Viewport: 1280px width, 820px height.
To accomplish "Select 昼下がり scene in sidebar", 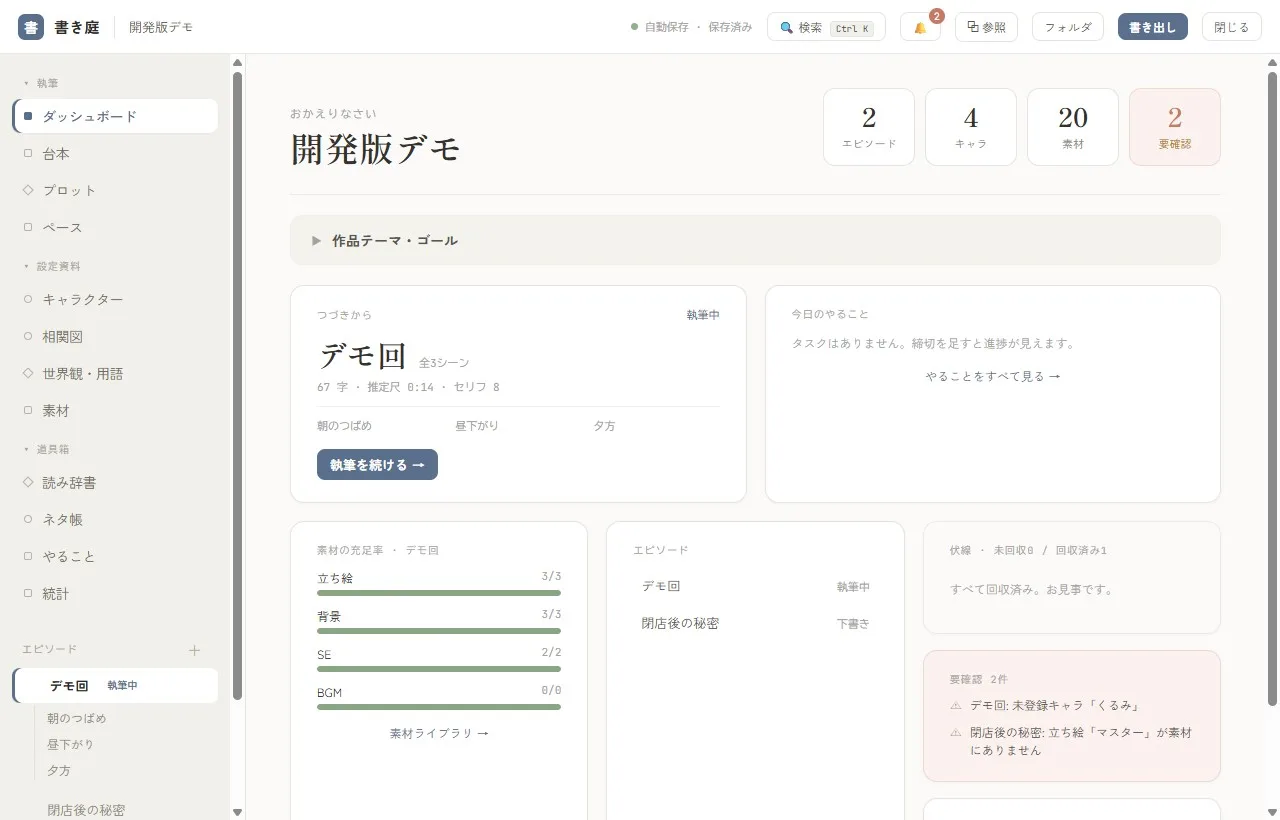I will tap(70, 744).
